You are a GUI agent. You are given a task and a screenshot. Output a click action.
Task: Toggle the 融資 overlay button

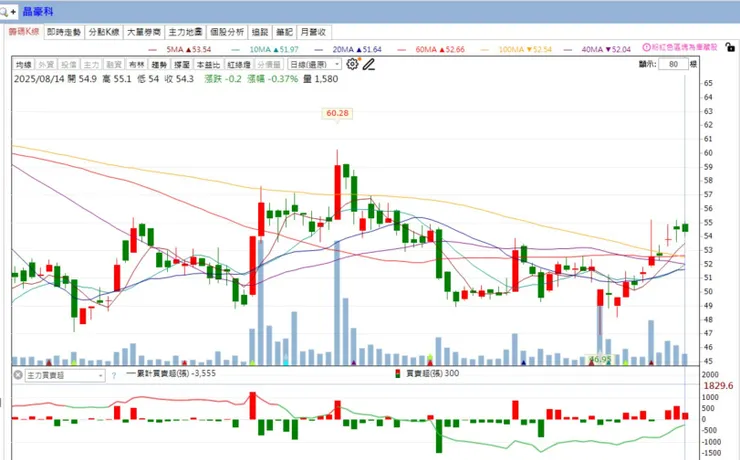pos(114,65)
